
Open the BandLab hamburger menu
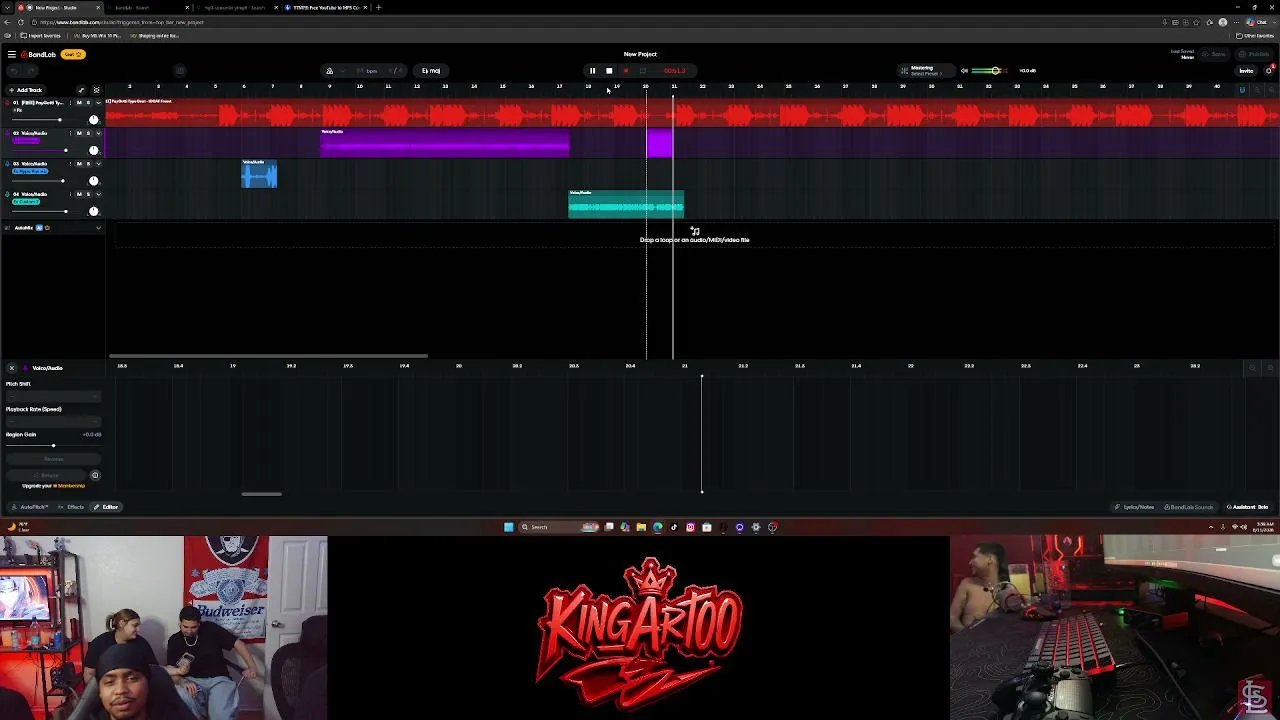pos(11,54)
